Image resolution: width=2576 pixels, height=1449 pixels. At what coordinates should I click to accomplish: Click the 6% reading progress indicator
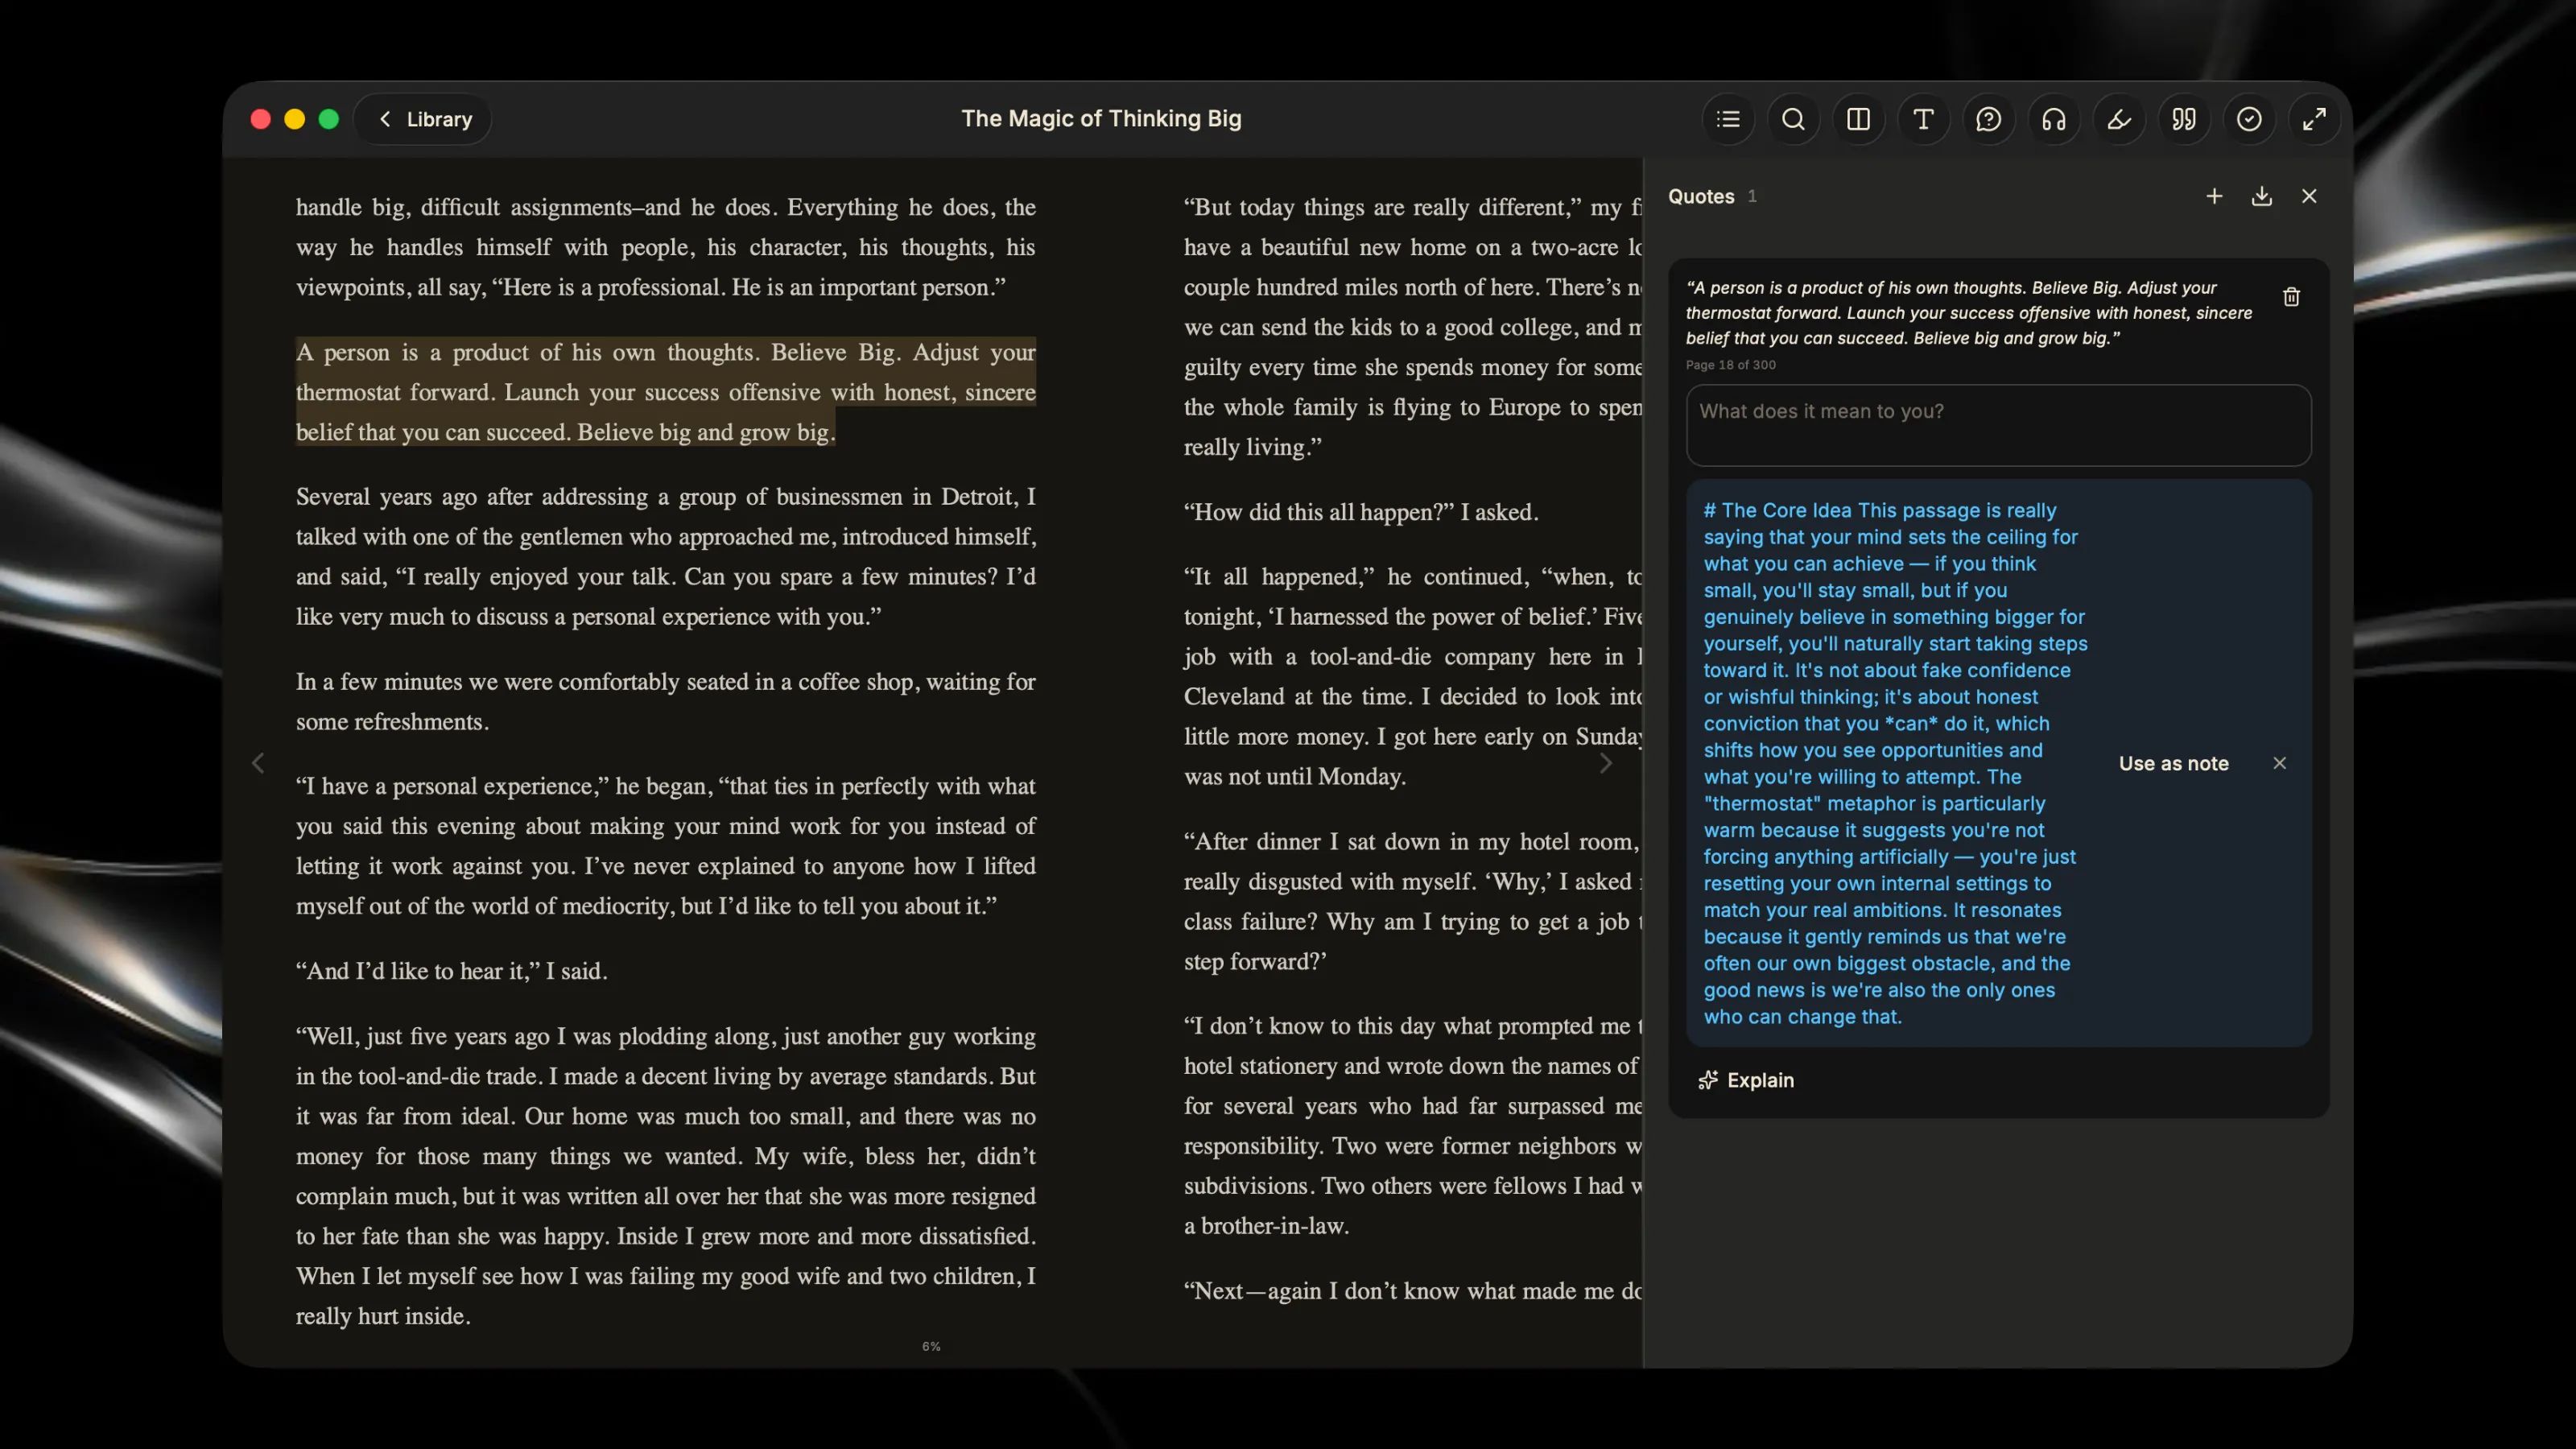click(x=931, y=1346)
